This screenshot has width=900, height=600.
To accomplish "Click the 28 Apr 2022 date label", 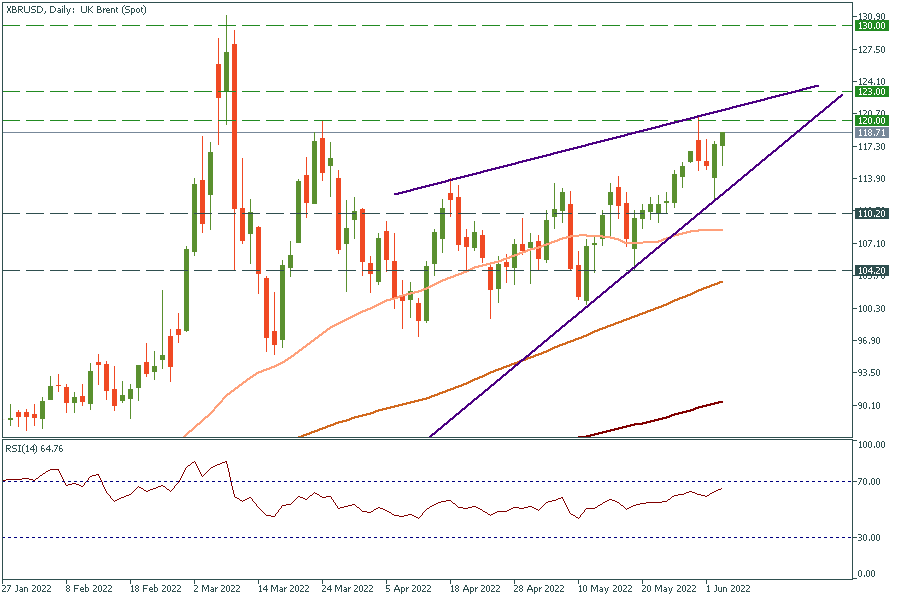I will [537, 589].
